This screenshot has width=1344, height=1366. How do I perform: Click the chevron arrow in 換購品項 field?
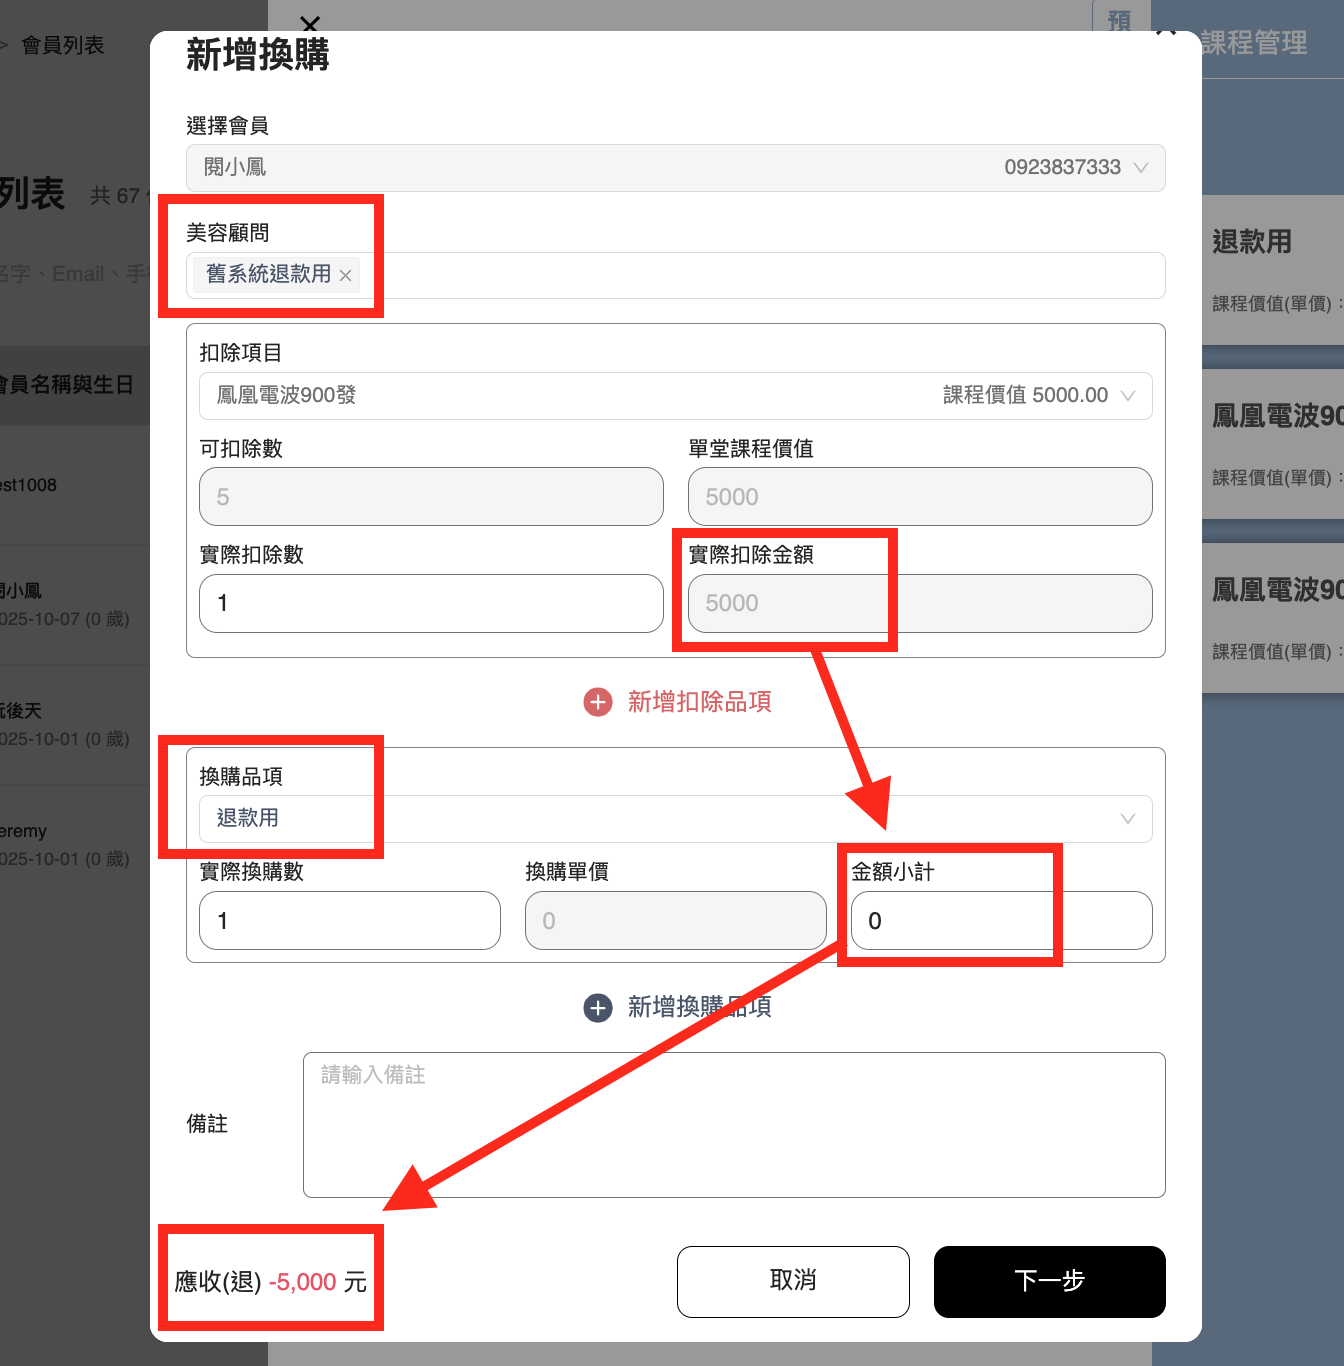1128,819
